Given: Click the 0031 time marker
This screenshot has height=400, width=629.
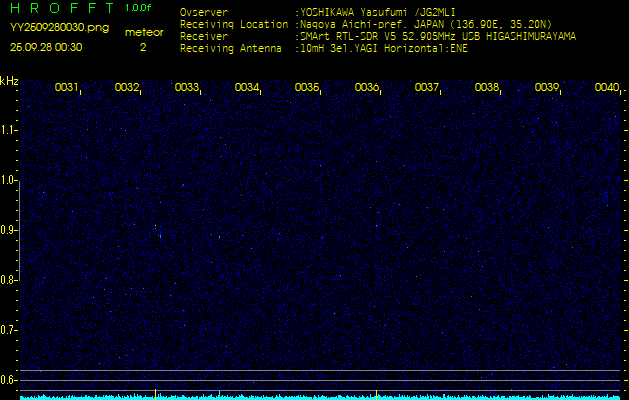Looking at the screenshot, I should [x=67, y=88].
